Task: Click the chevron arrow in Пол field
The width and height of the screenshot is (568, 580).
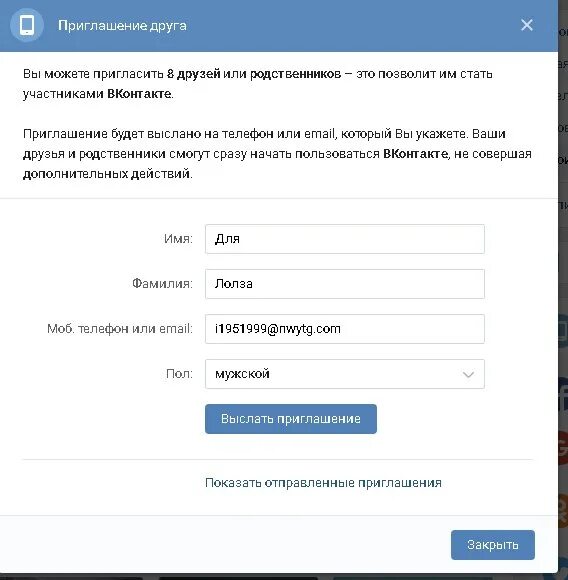Action: [468, 375]
